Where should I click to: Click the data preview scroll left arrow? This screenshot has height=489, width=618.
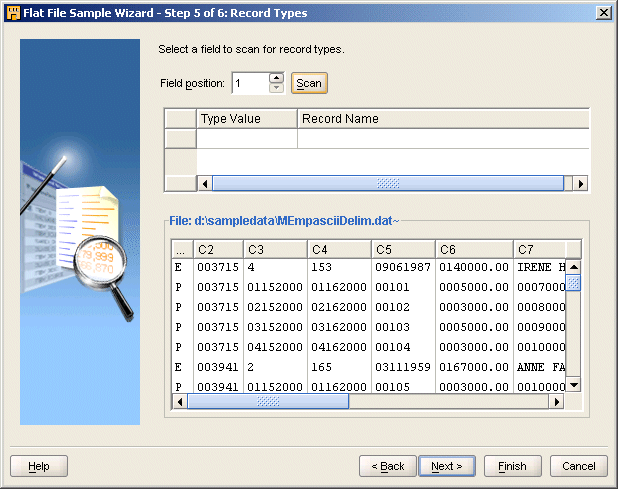180,402
